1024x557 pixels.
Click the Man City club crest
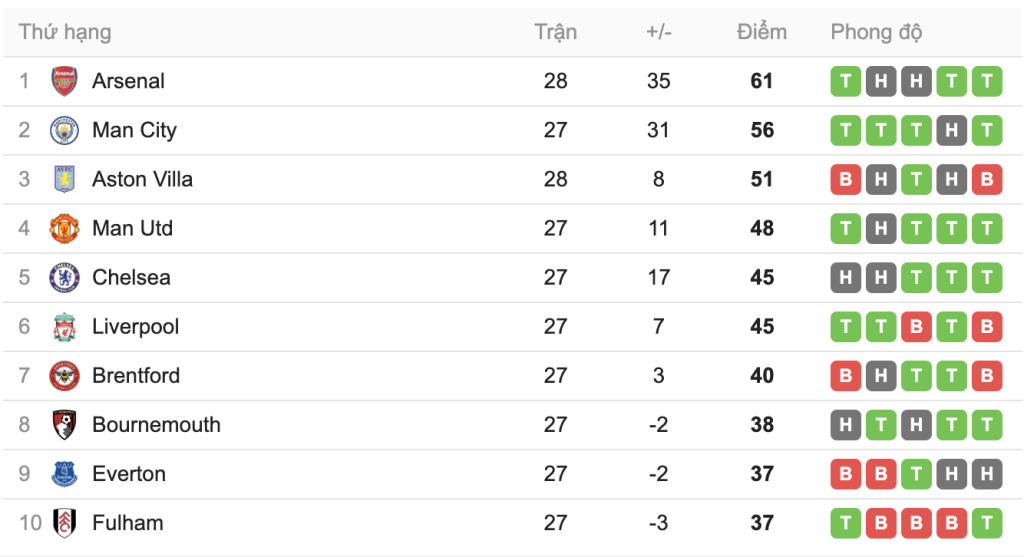64,130
